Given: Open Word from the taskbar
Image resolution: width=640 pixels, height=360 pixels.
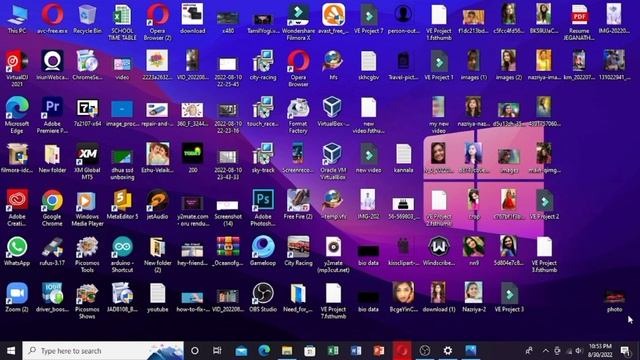Looking at the screenshot, I should click(356, 351).
